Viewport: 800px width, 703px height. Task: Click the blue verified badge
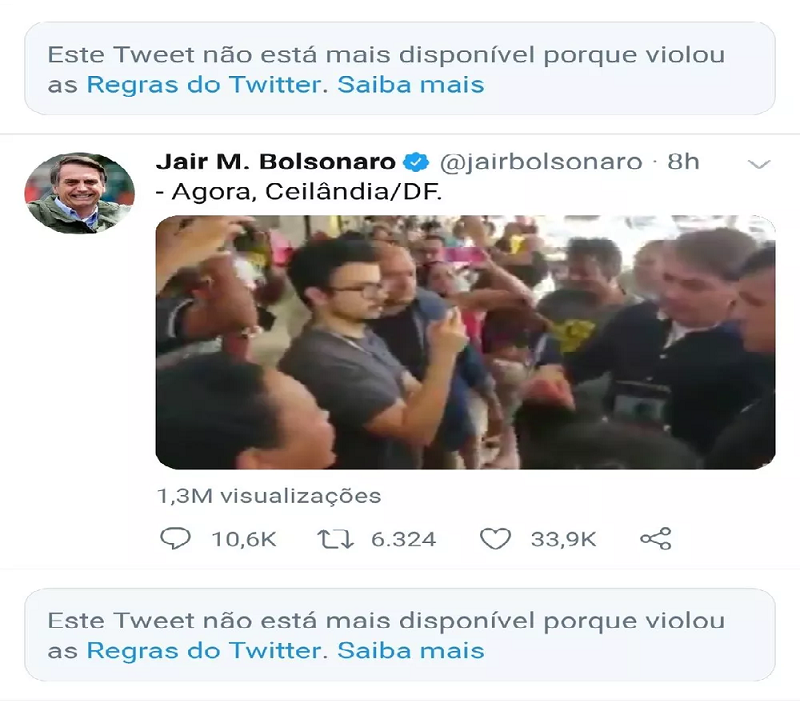pos(416,162)
